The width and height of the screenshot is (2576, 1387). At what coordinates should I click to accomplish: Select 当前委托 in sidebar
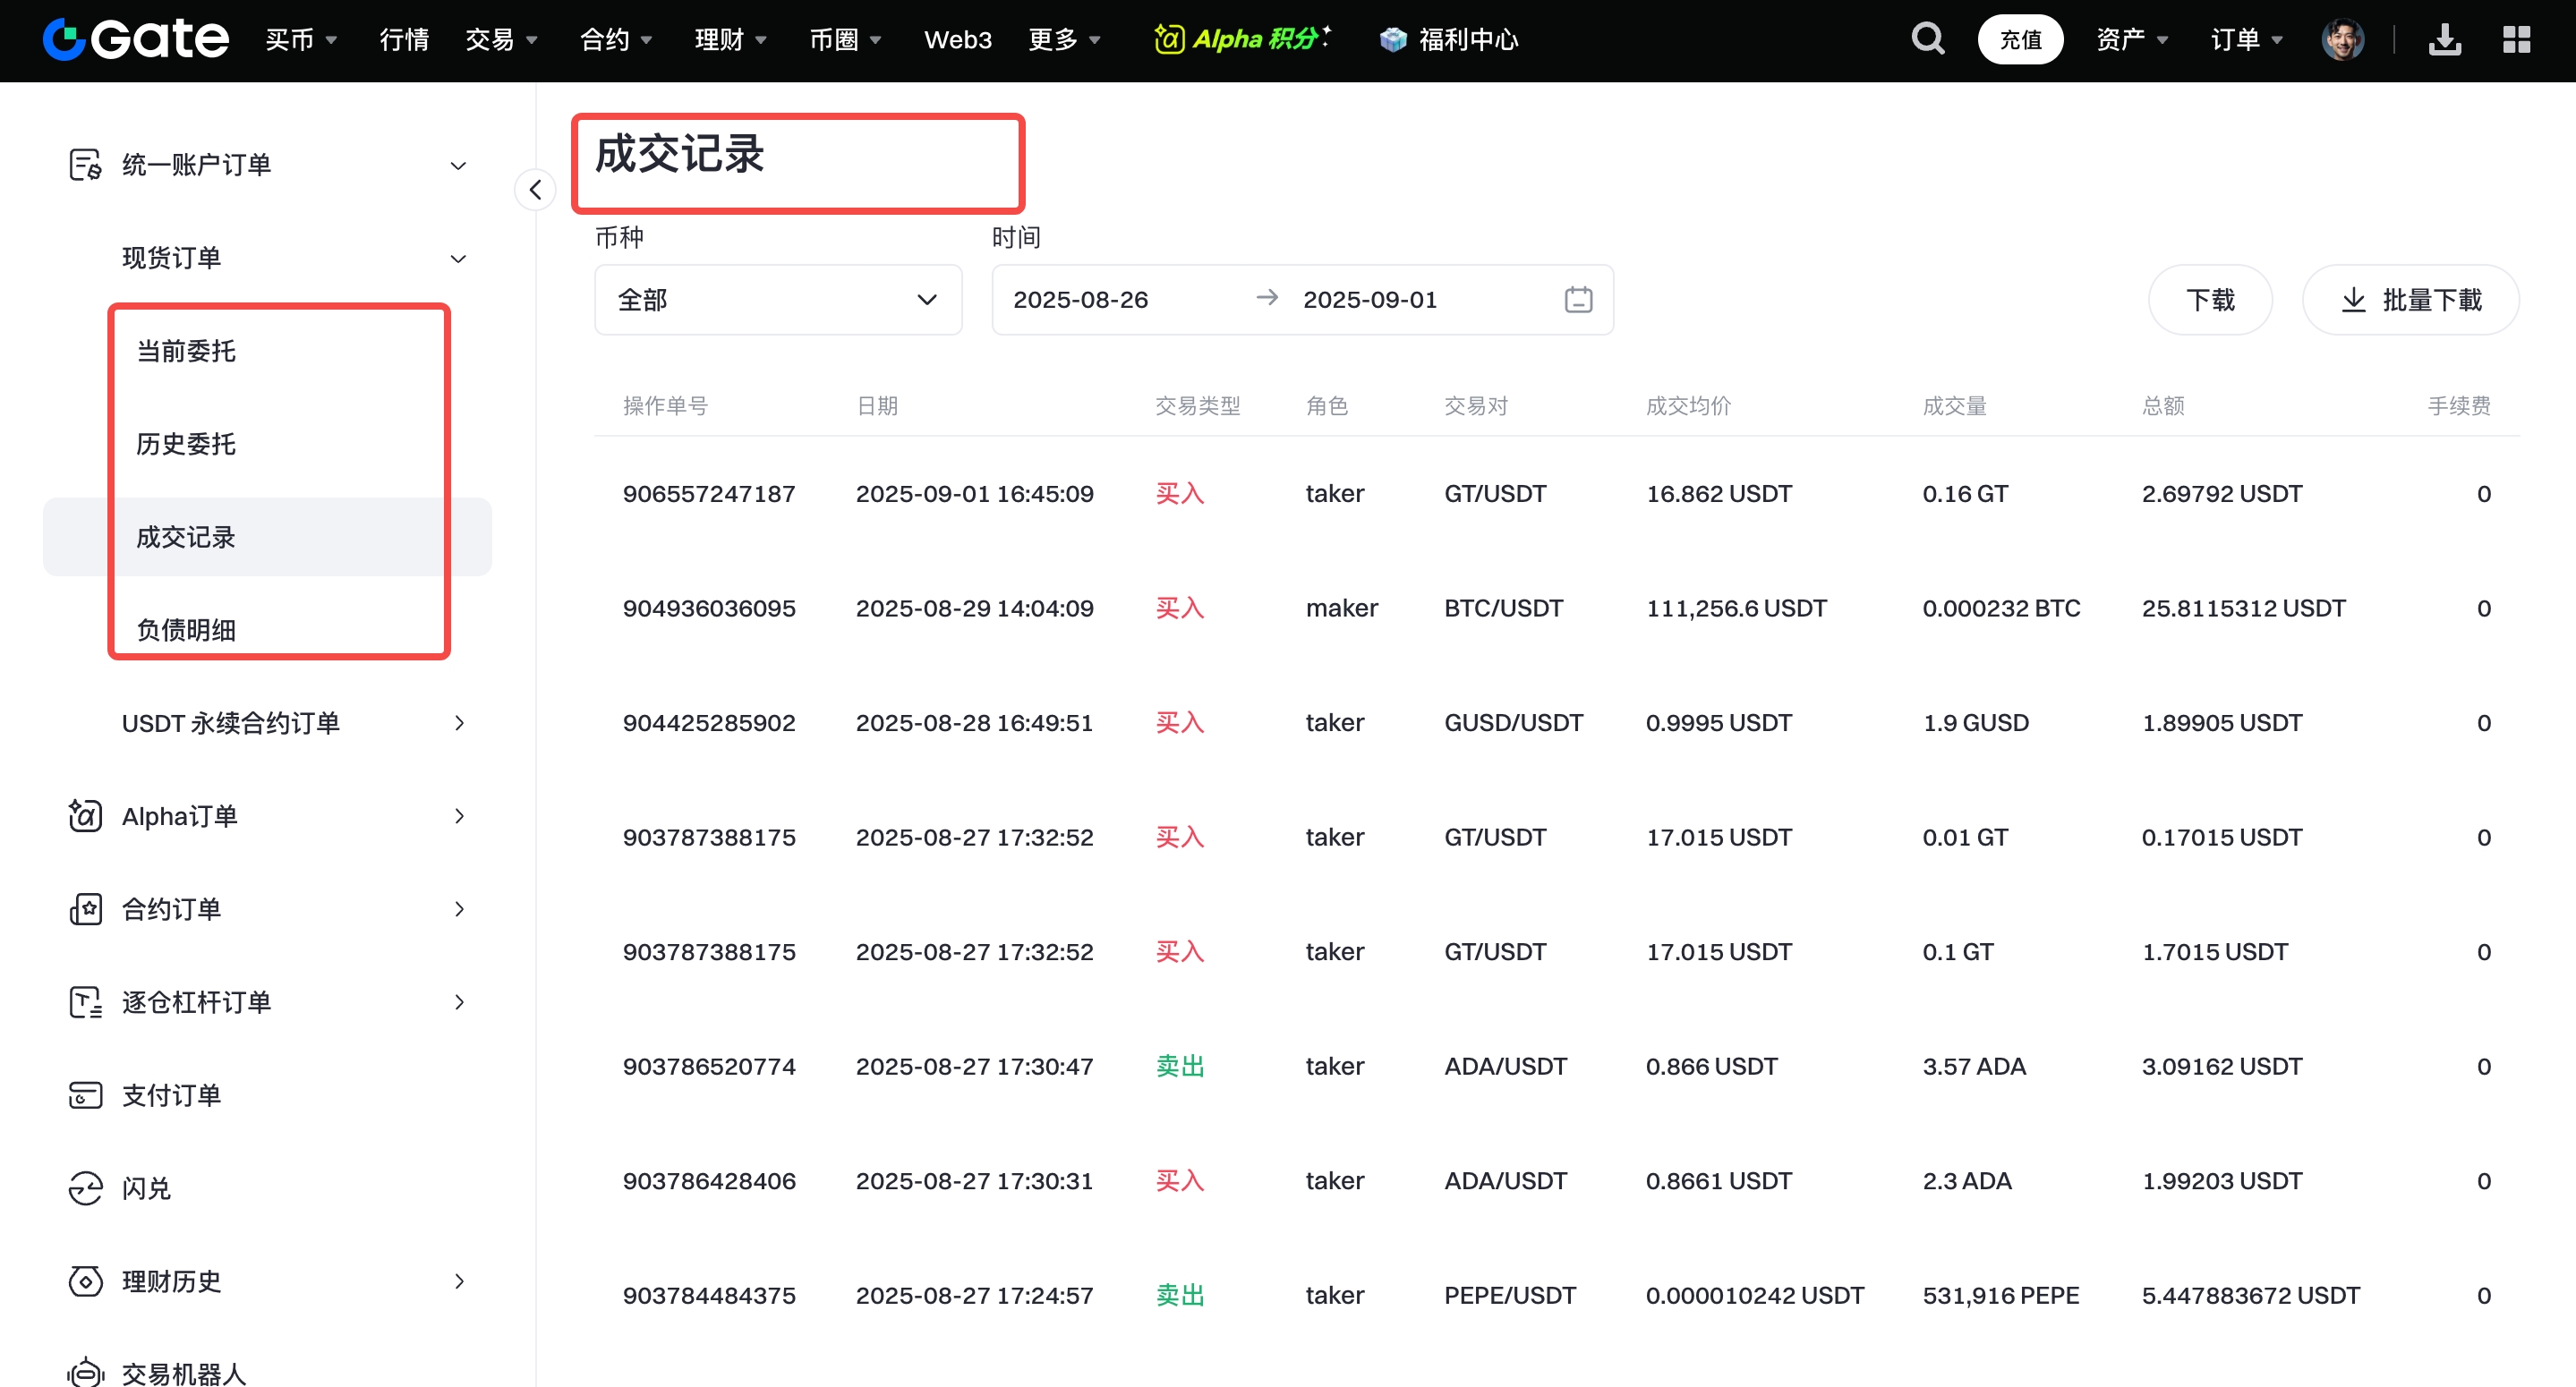[x=186, y=351]
